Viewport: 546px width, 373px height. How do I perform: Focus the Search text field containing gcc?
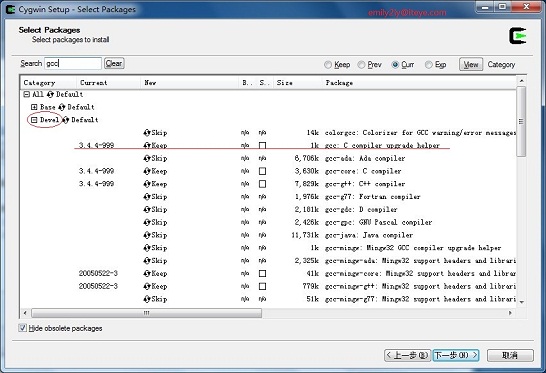[73, 63]
